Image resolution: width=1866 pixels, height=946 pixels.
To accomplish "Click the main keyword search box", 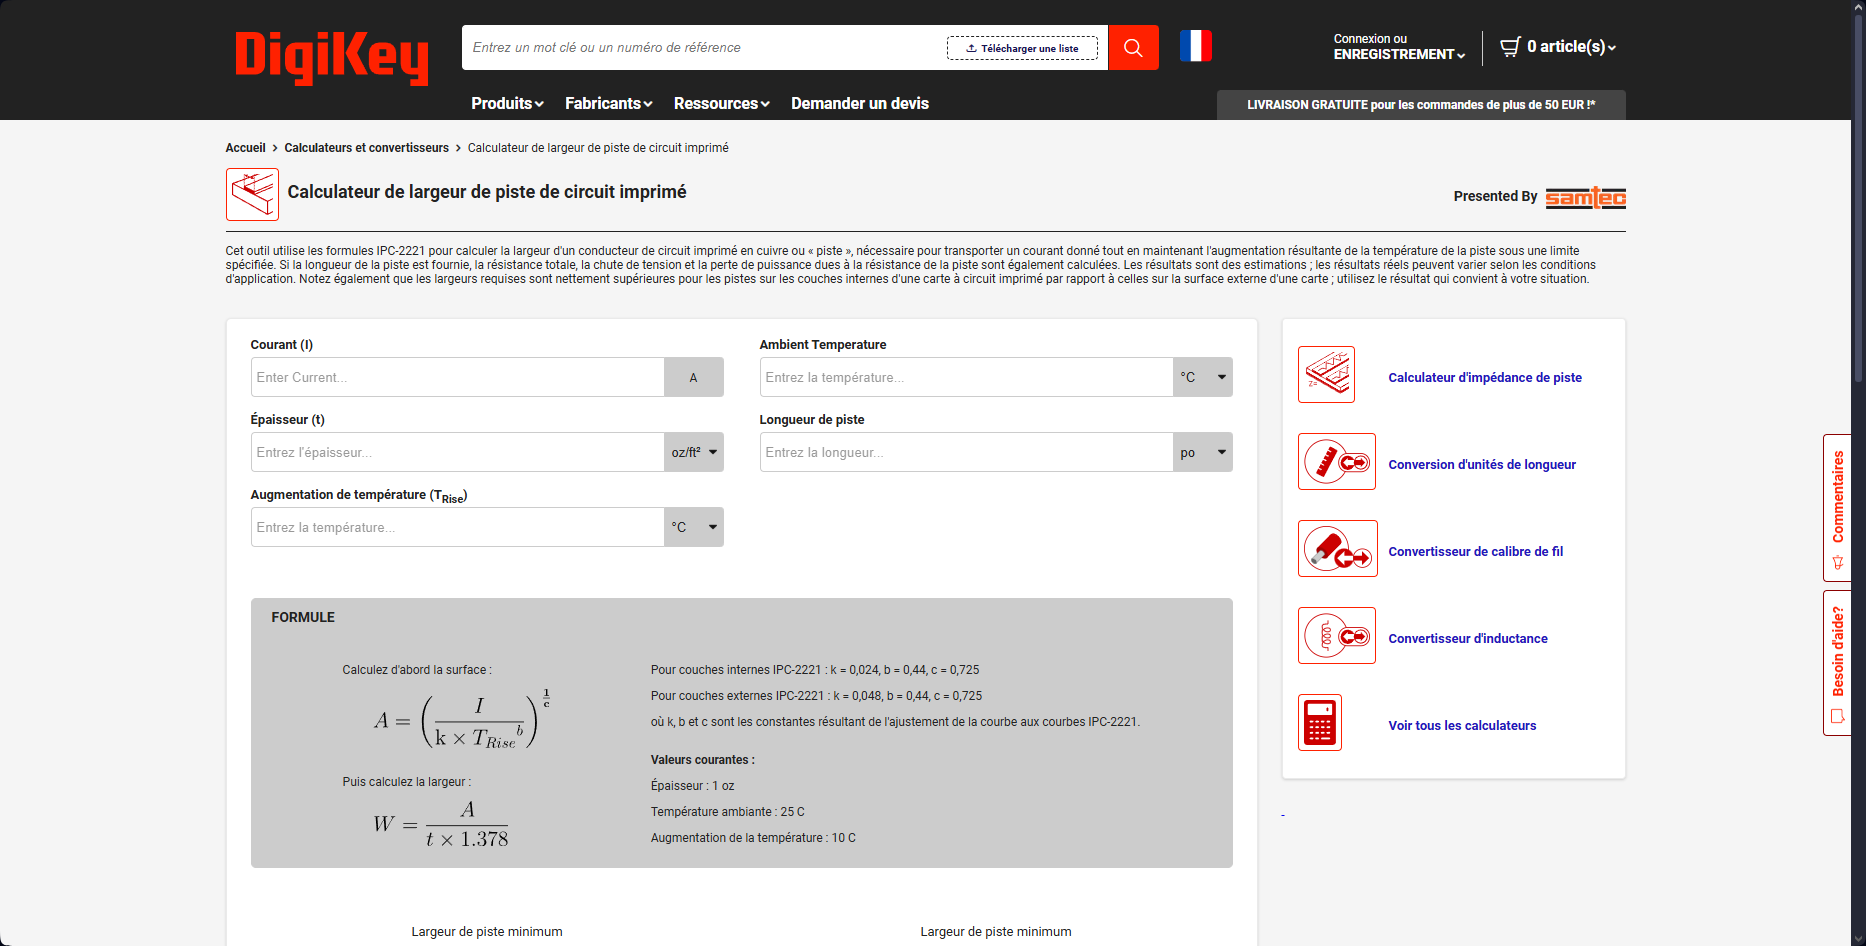I will pos(704,47).
